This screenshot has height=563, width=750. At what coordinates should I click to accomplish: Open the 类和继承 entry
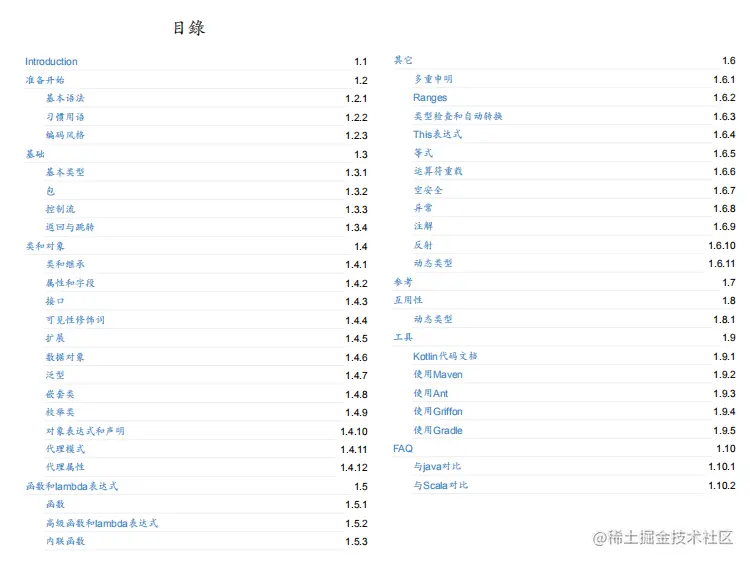click(x=65, y=264)
